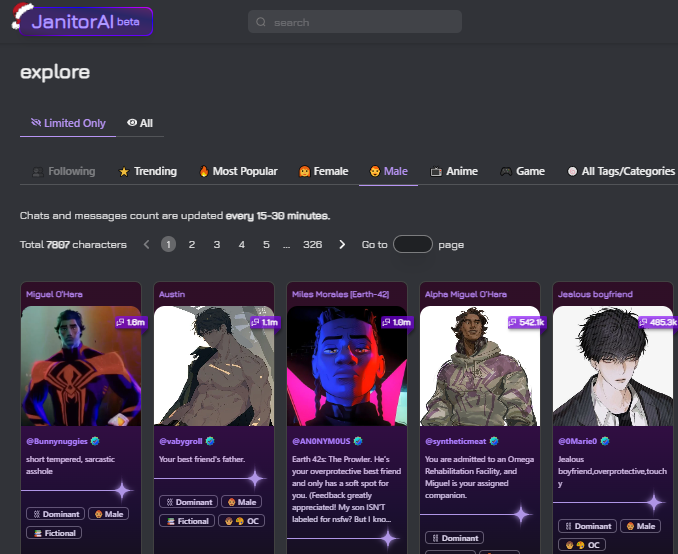Go to previous page with left chevron
This screenshot has width=678, height=554.
pyautogui.click(x=147, y=245)
